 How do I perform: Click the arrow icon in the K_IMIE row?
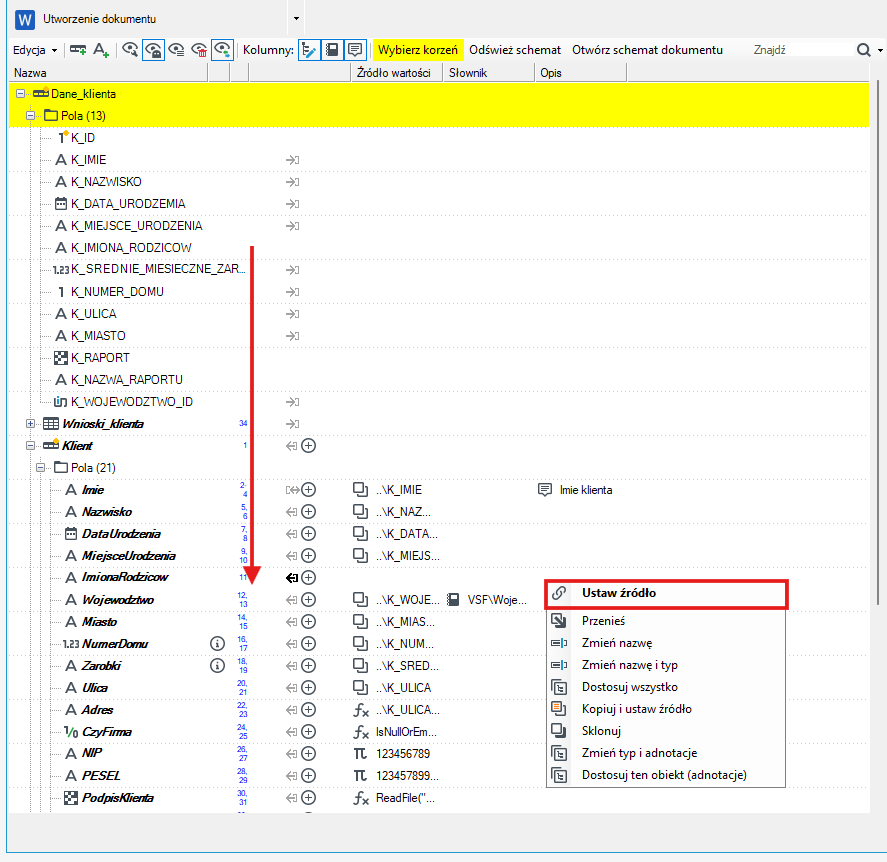(292, 160)
